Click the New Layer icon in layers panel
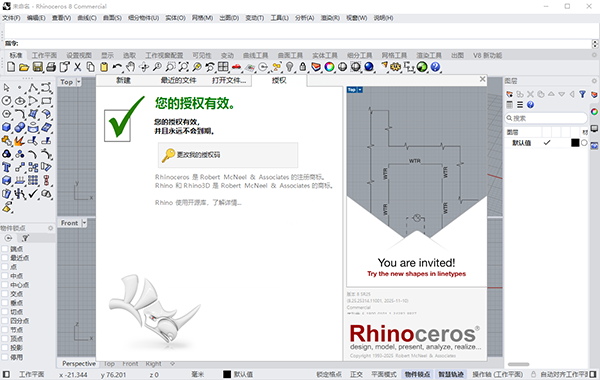Viewport: 600px width, 380px height. pos(510,94)
